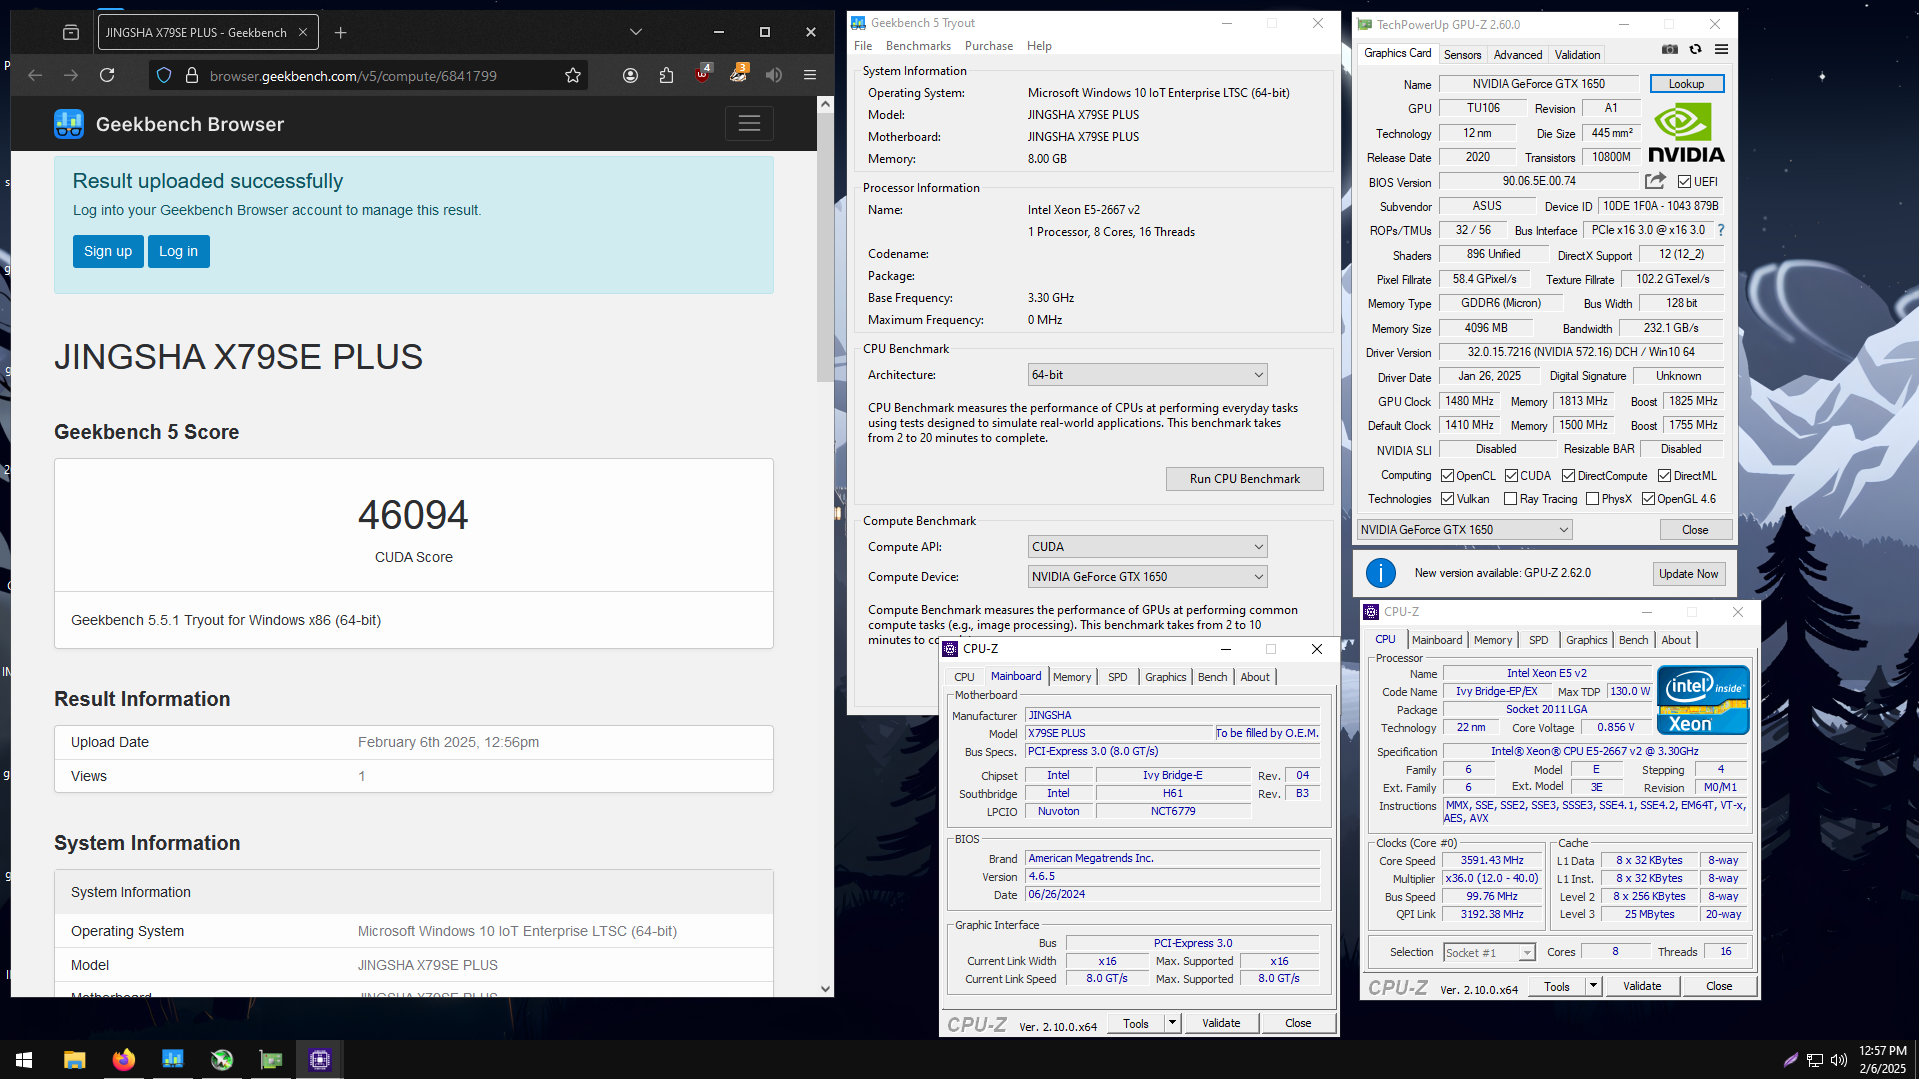This screenshot has width=1919, height=1079.
Task: Click Update Now in GPU-Z
Action: coord(1688,574)
